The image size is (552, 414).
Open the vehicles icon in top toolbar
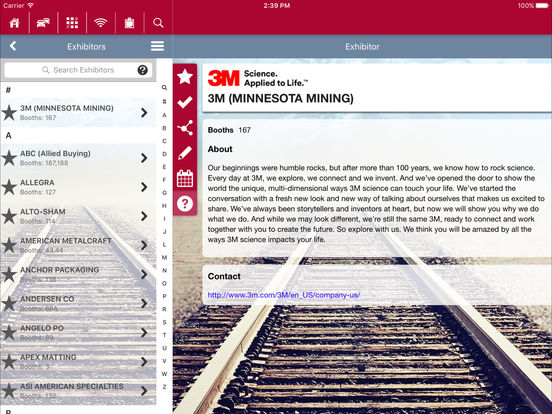(x=43, y=23)
